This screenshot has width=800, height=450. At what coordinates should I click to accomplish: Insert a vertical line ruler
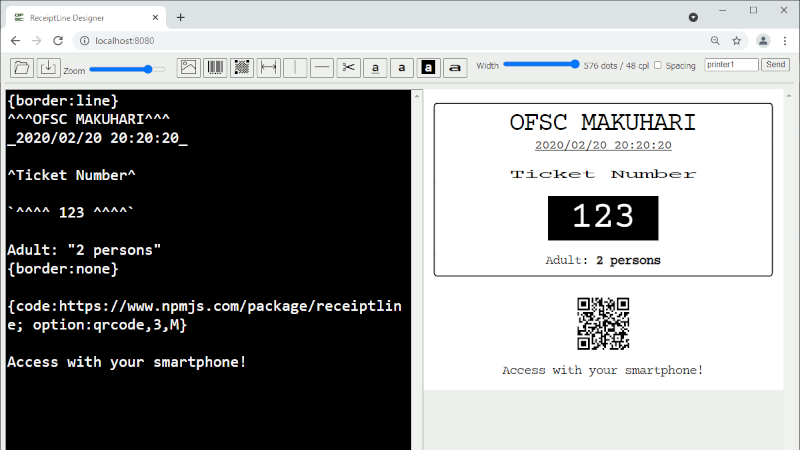(295, 67)
